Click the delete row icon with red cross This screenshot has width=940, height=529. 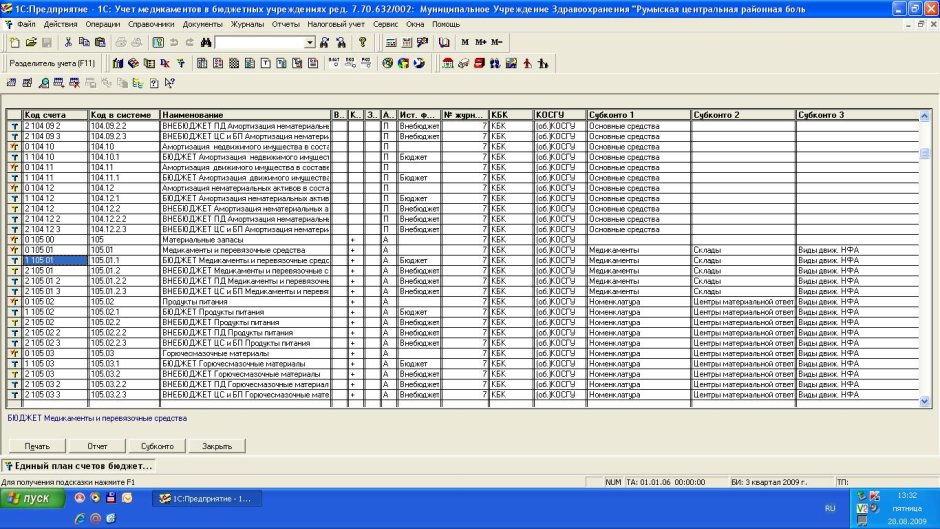74,83
